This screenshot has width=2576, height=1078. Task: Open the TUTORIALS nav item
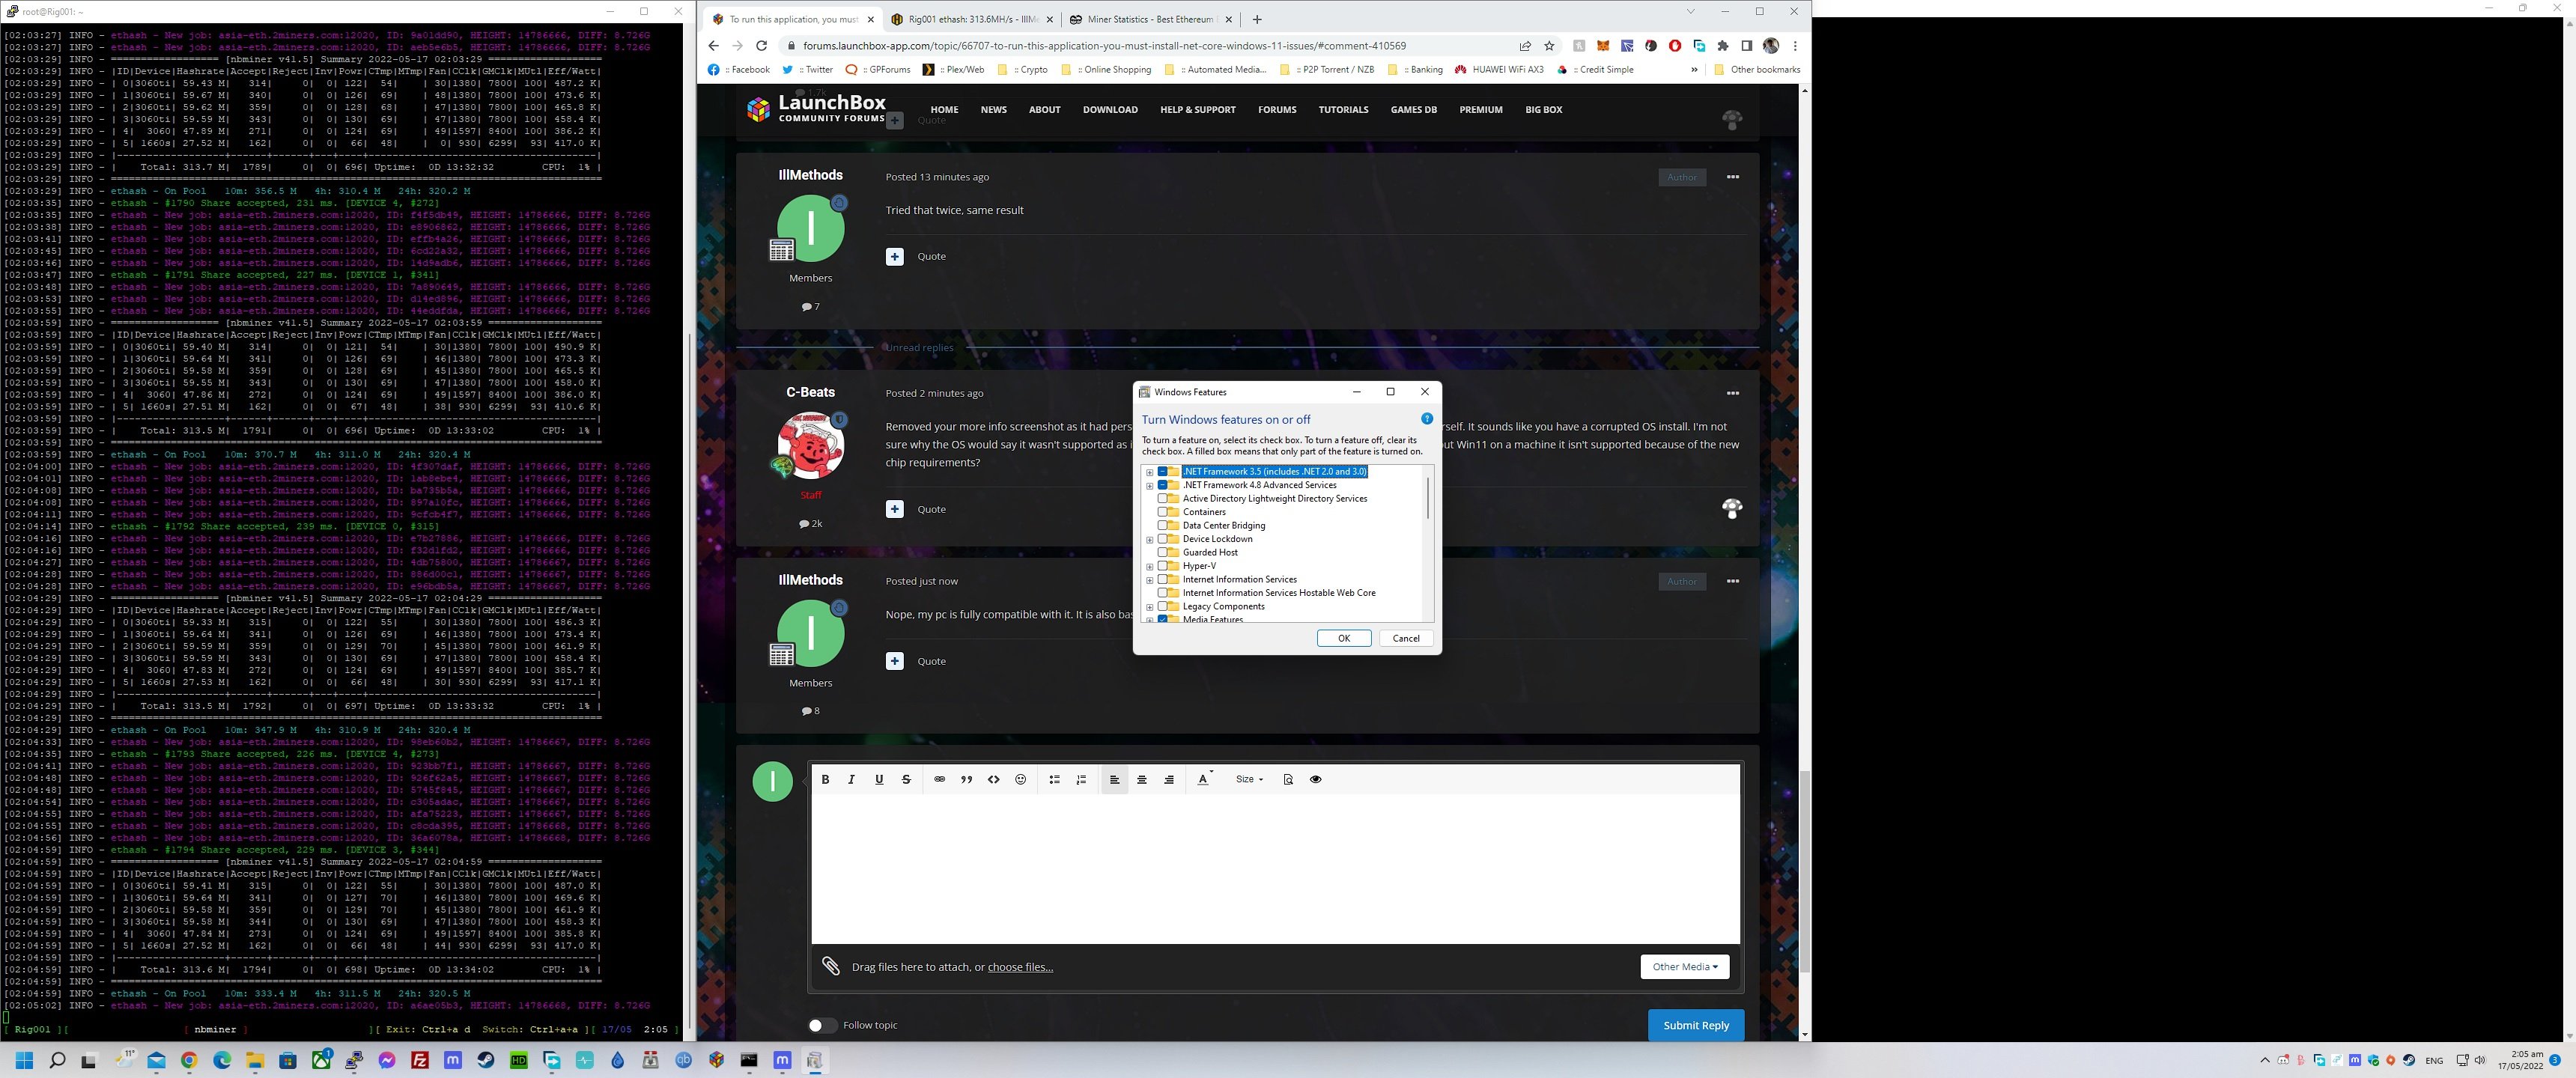[x=1343, y=110]
